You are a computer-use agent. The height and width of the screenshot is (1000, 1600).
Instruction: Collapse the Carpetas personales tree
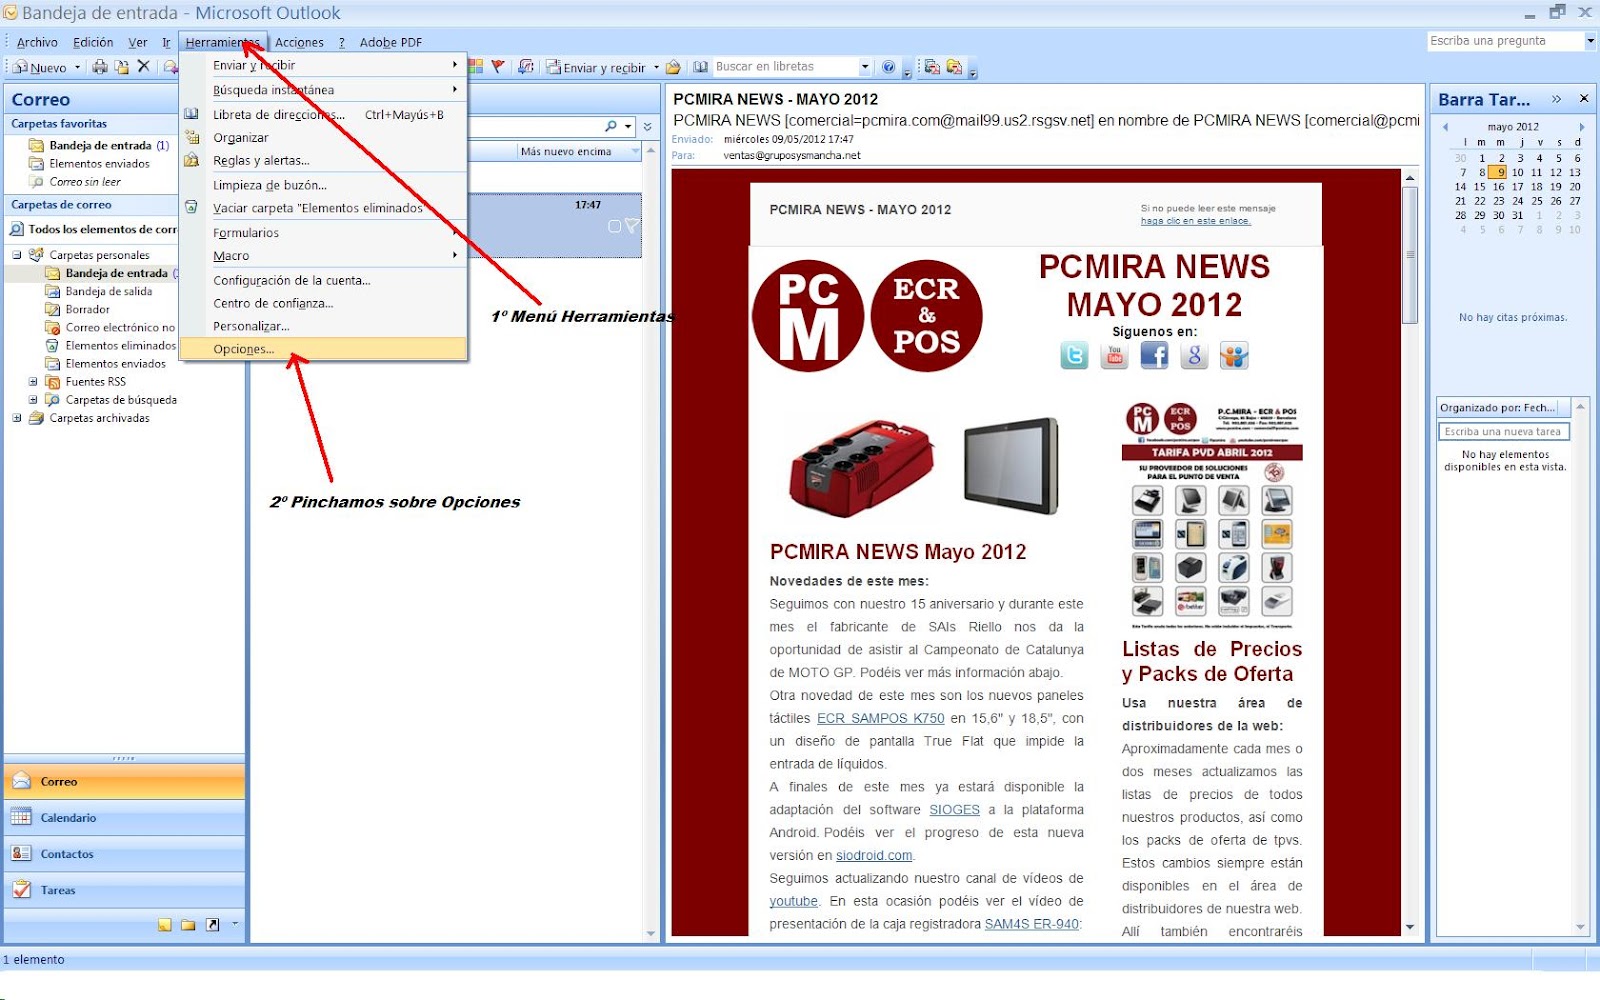coord(17,255)
